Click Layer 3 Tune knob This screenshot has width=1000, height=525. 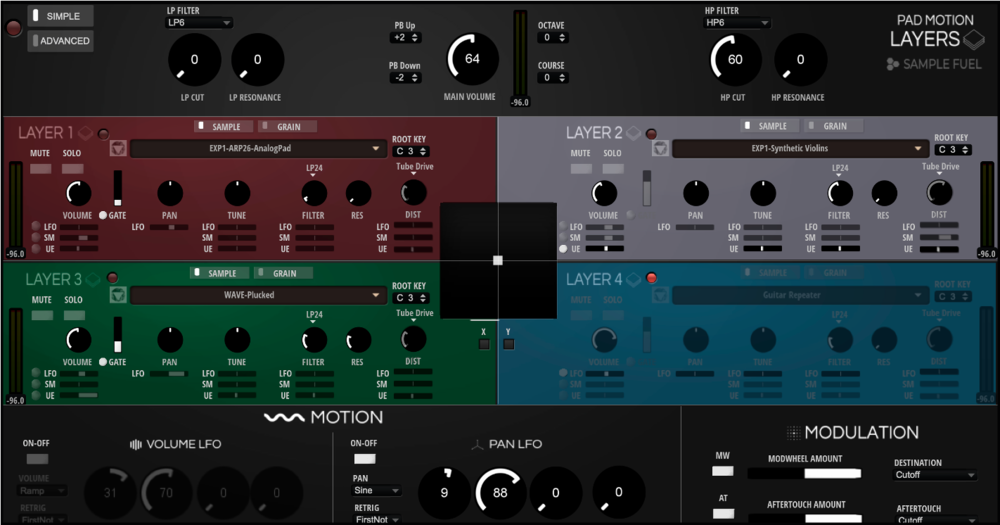click(237, 340)
